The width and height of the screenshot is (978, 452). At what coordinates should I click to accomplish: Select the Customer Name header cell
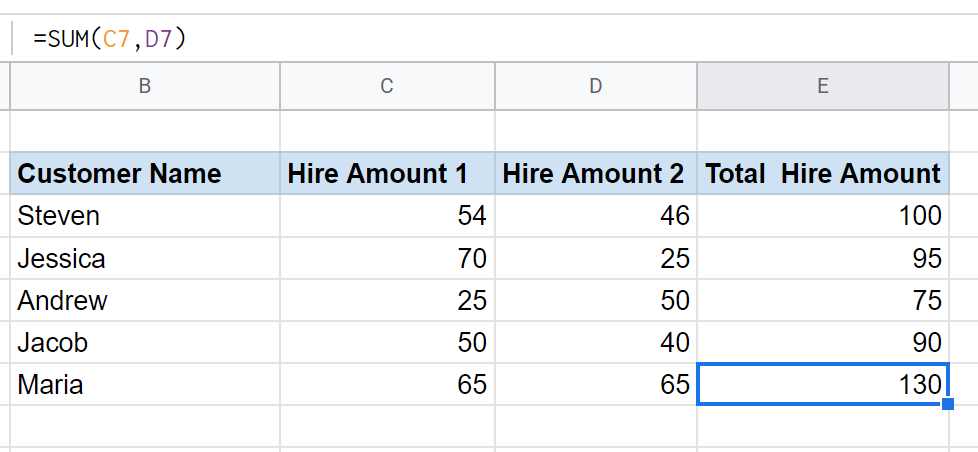pos(145,173)
